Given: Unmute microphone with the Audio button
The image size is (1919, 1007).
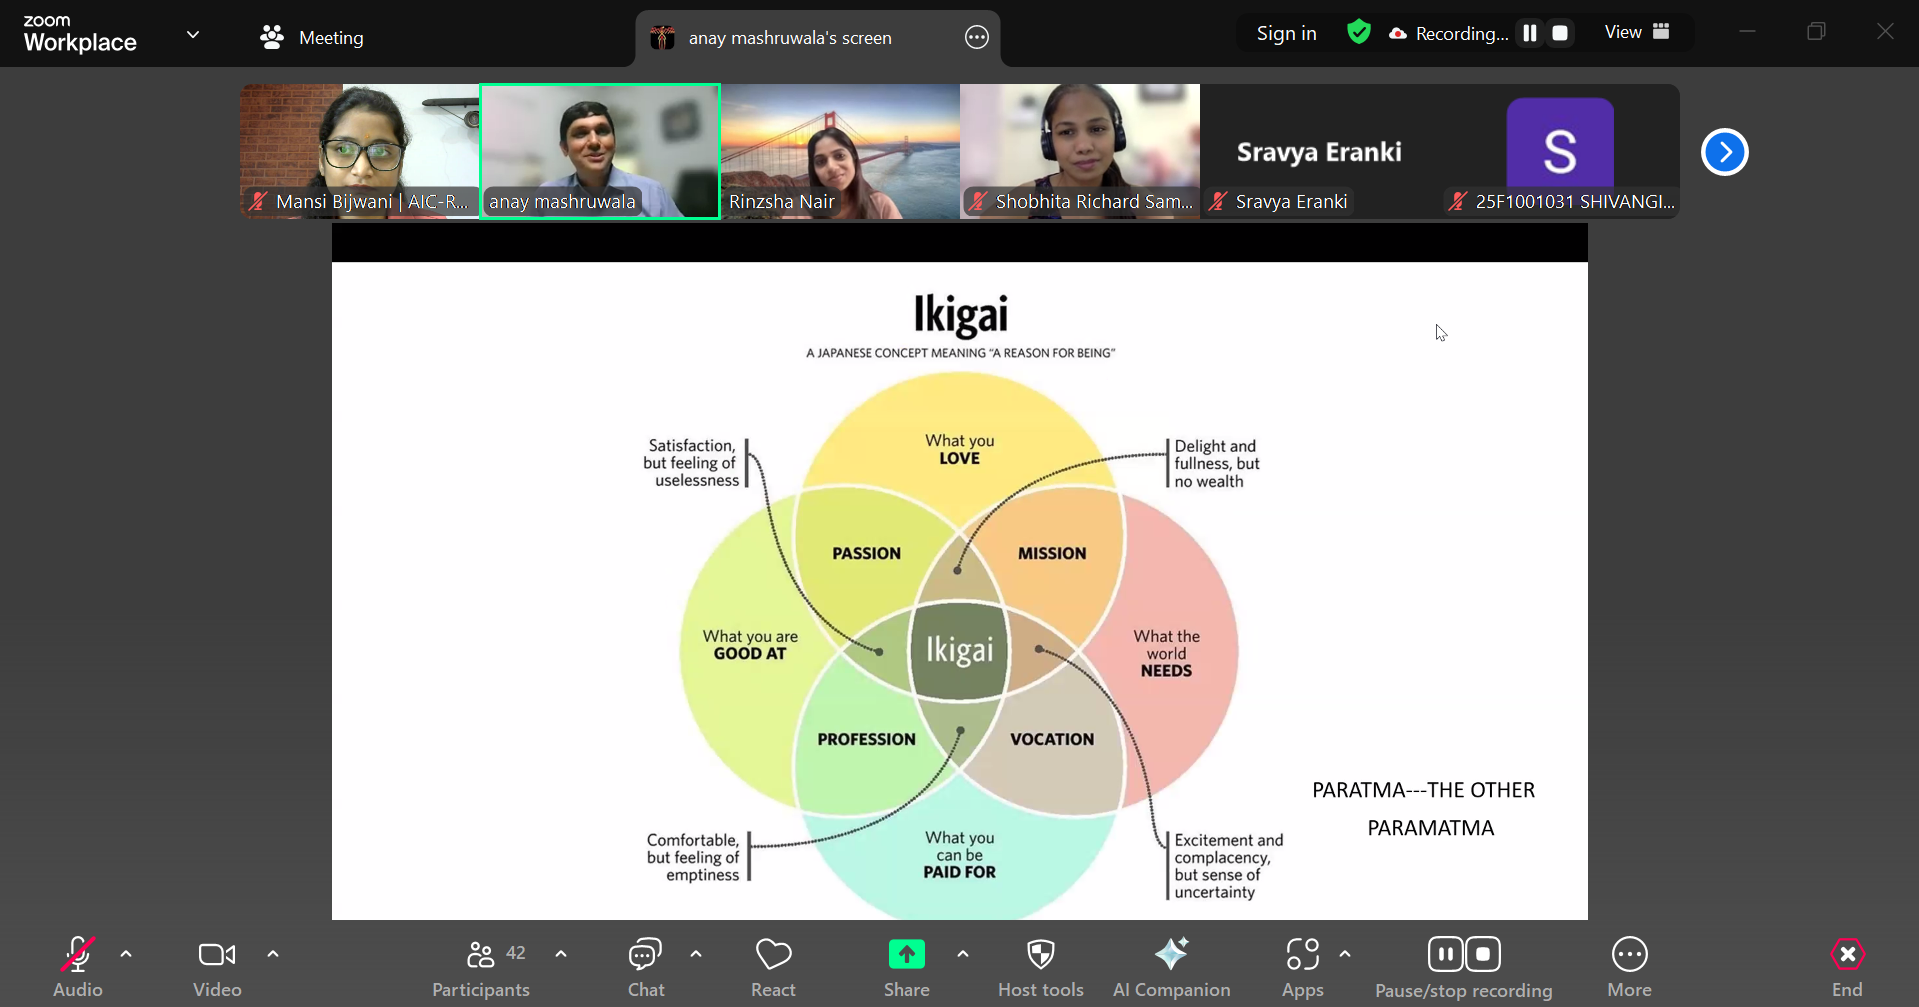Looking at the screenshot, I should [x=78, y=966].
